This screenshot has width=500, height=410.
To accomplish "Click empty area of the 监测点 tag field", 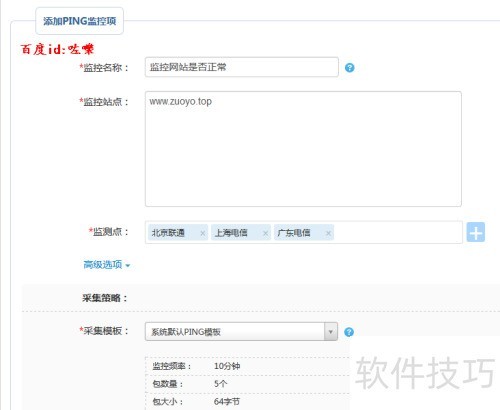I will pyautogui.click(x=397, y=232).
